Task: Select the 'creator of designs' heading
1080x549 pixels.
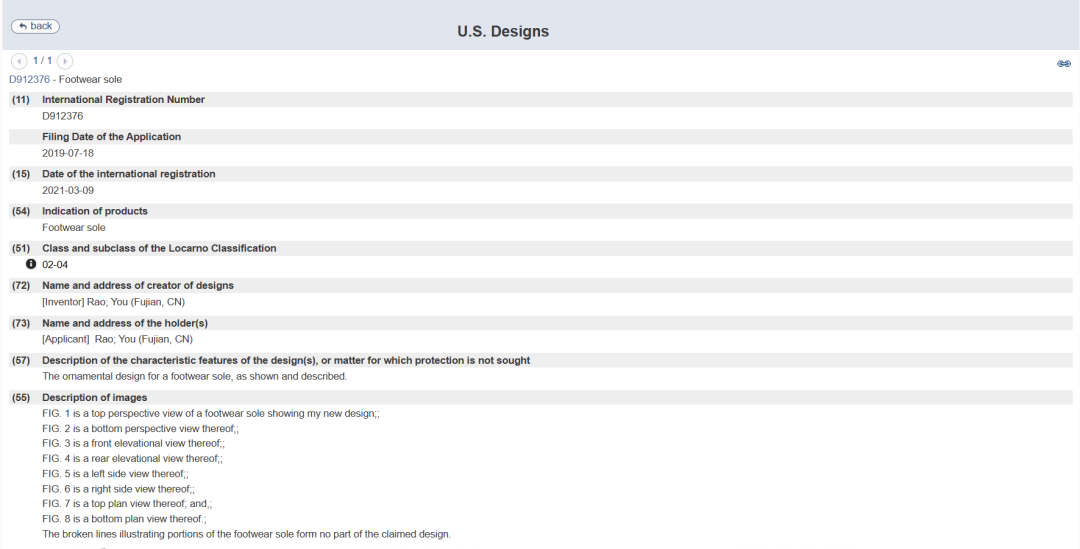Action: 138,285
